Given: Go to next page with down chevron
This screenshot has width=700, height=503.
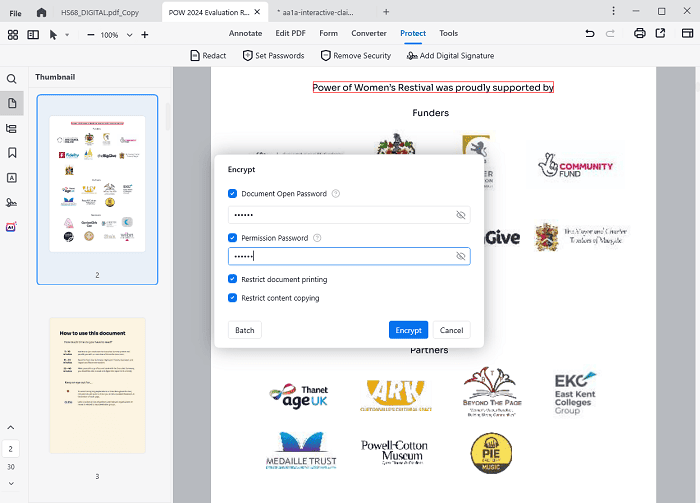Looking at the screenshot, I should [x=11, y=486].
